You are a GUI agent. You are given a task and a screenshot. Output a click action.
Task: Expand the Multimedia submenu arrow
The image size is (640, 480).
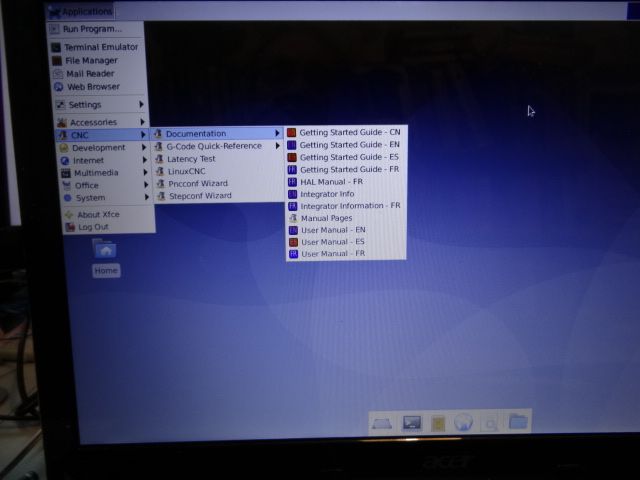point(145,172)
